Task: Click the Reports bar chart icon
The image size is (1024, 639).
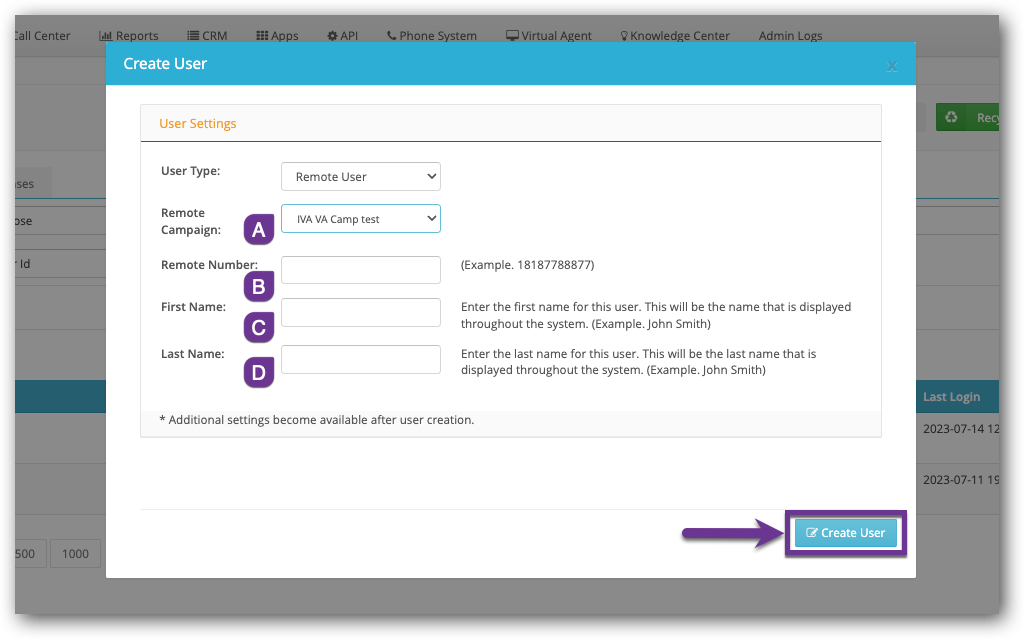Action: 105,36
